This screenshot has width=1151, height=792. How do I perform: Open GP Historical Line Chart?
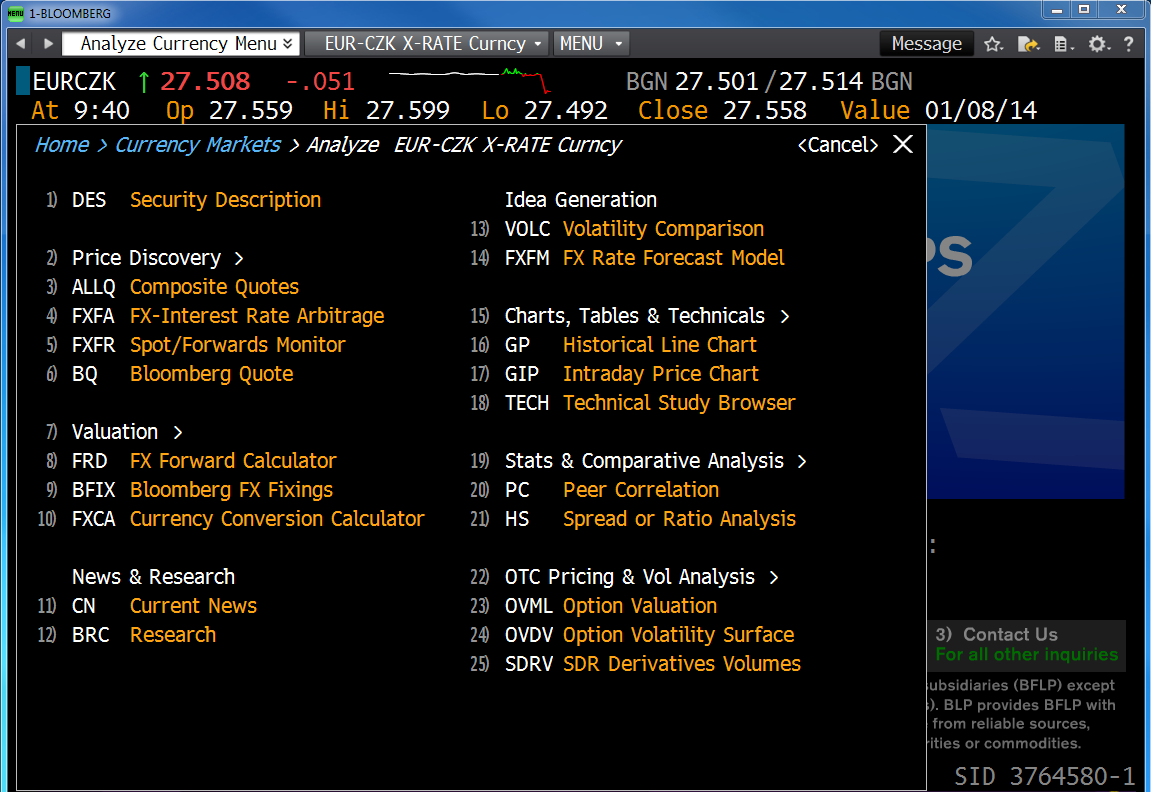click(x=631, y=345)
